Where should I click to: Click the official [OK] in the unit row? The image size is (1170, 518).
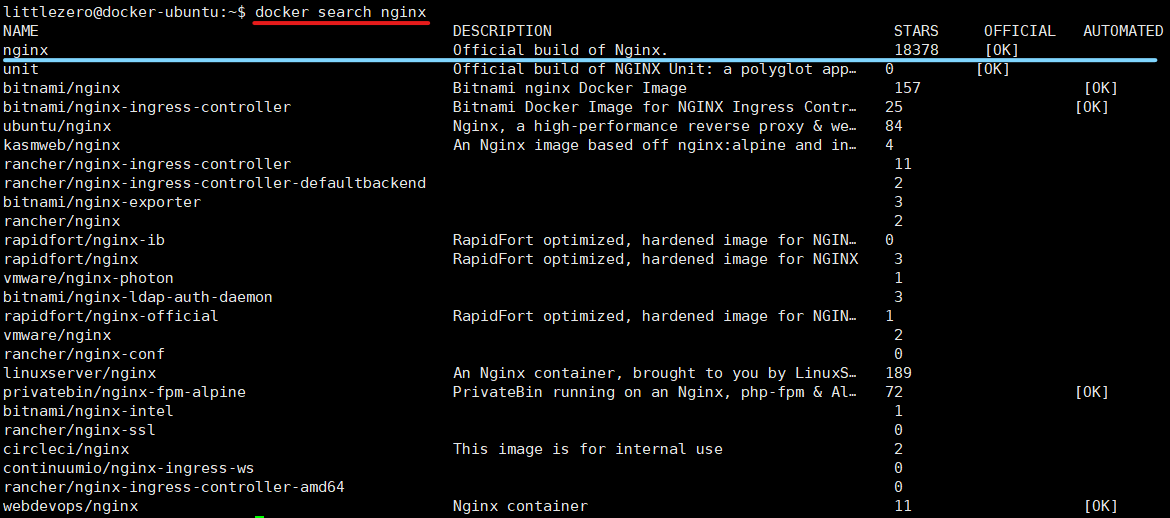(993, 69)
